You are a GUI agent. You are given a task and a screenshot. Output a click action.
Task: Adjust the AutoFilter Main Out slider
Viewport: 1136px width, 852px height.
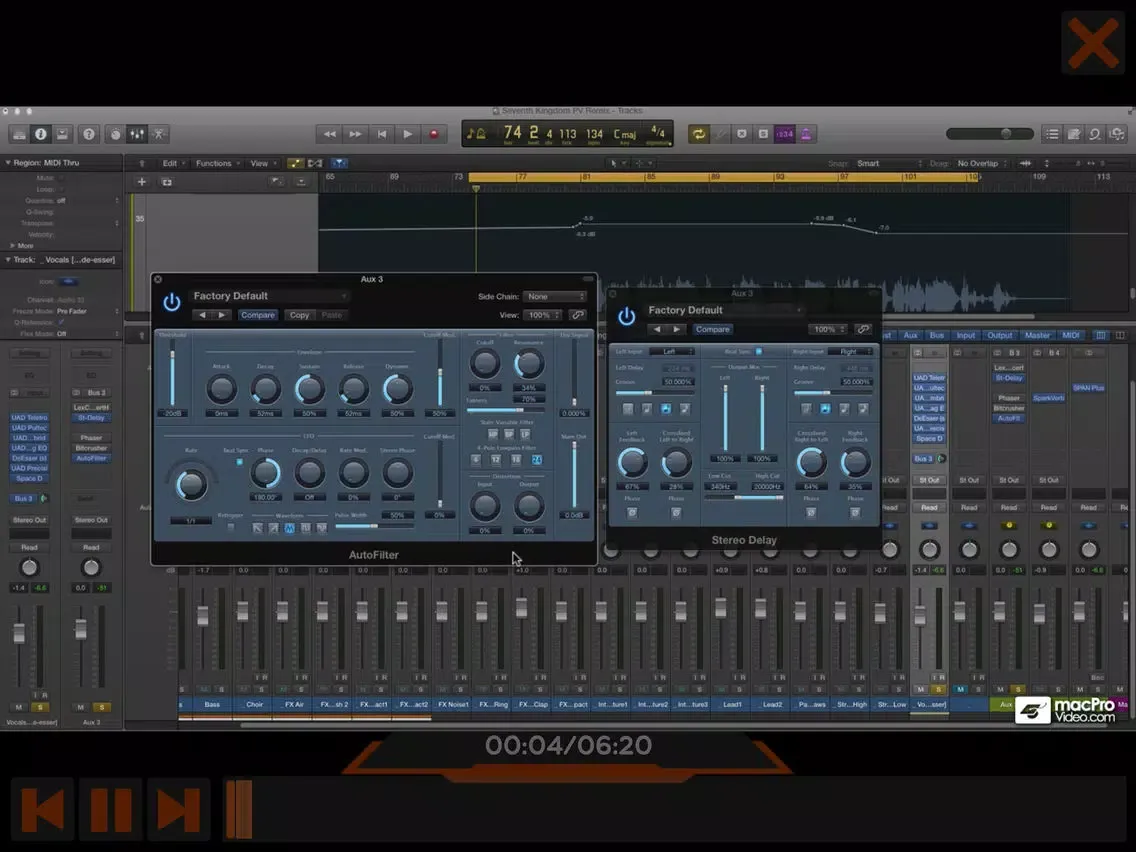[x=575, y=476]
